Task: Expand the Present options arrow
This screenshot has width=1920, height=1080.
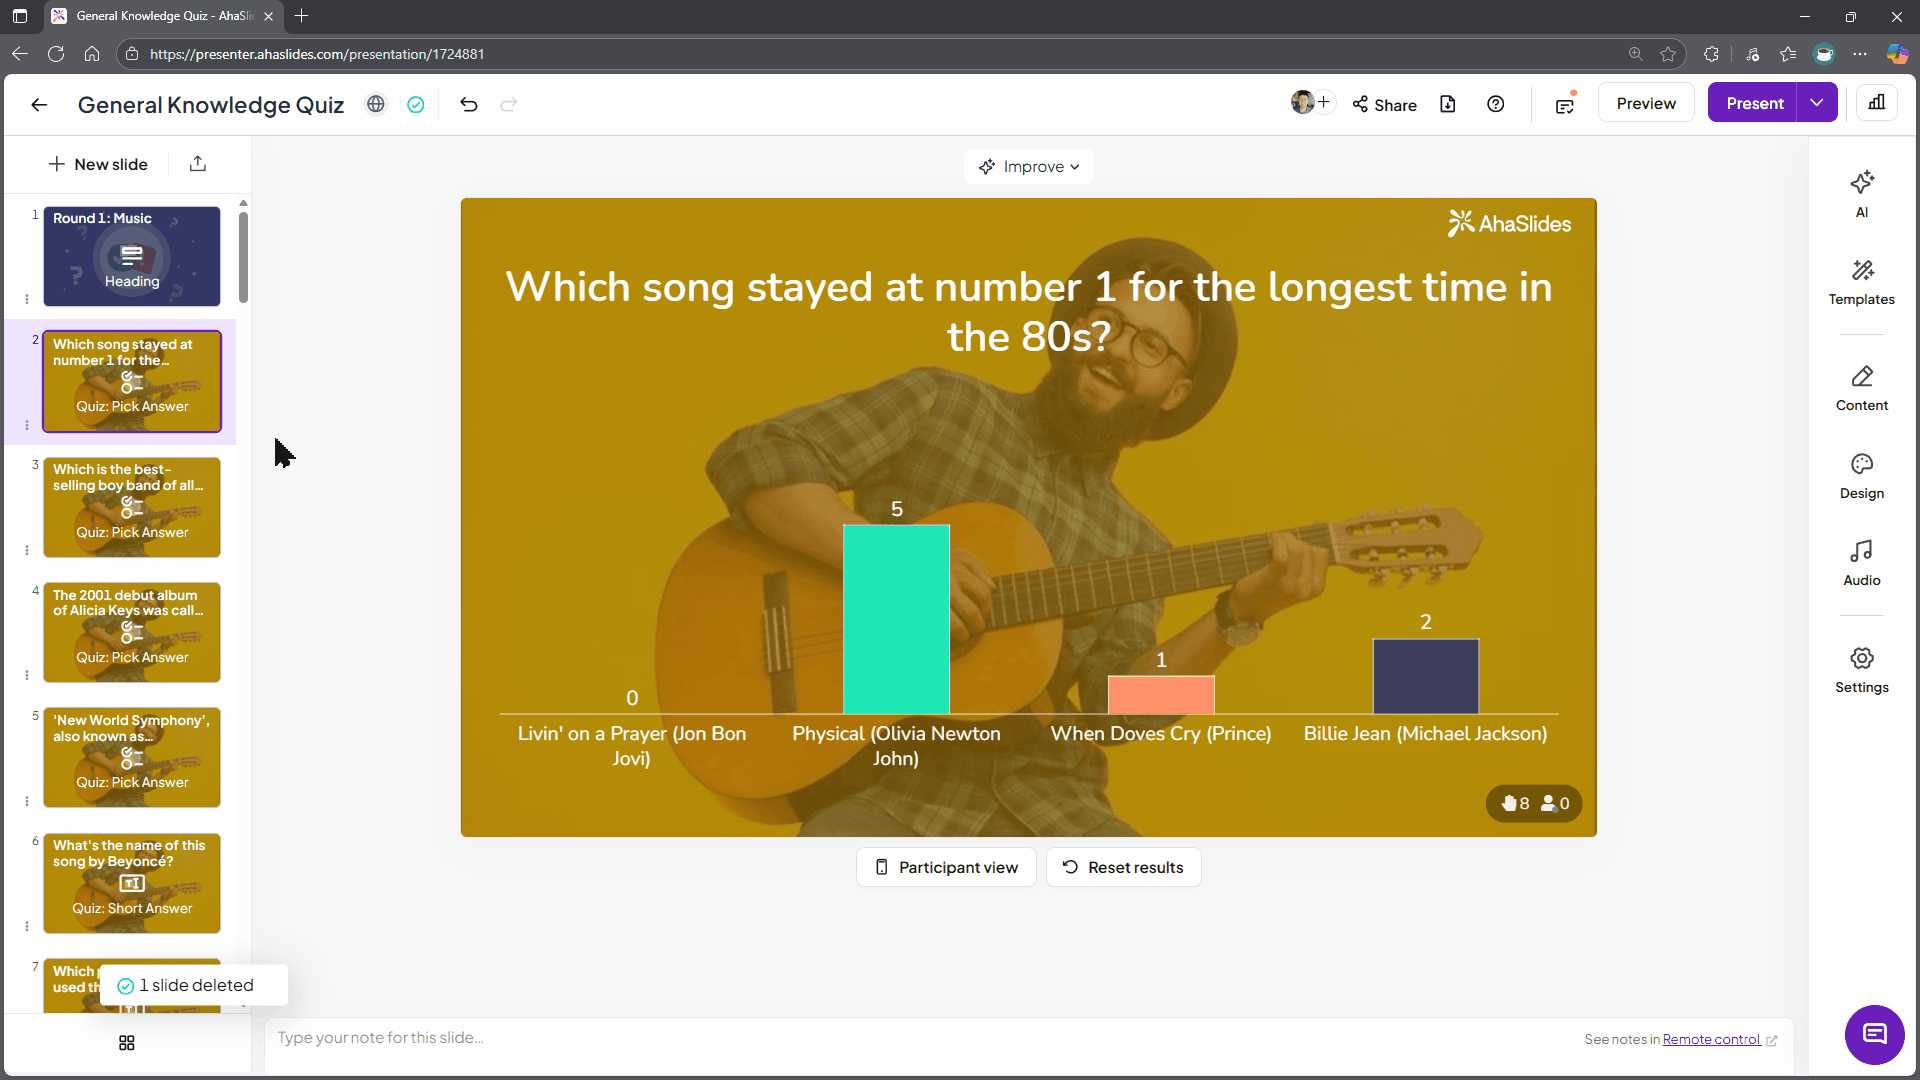Action: pos(1816,103)
